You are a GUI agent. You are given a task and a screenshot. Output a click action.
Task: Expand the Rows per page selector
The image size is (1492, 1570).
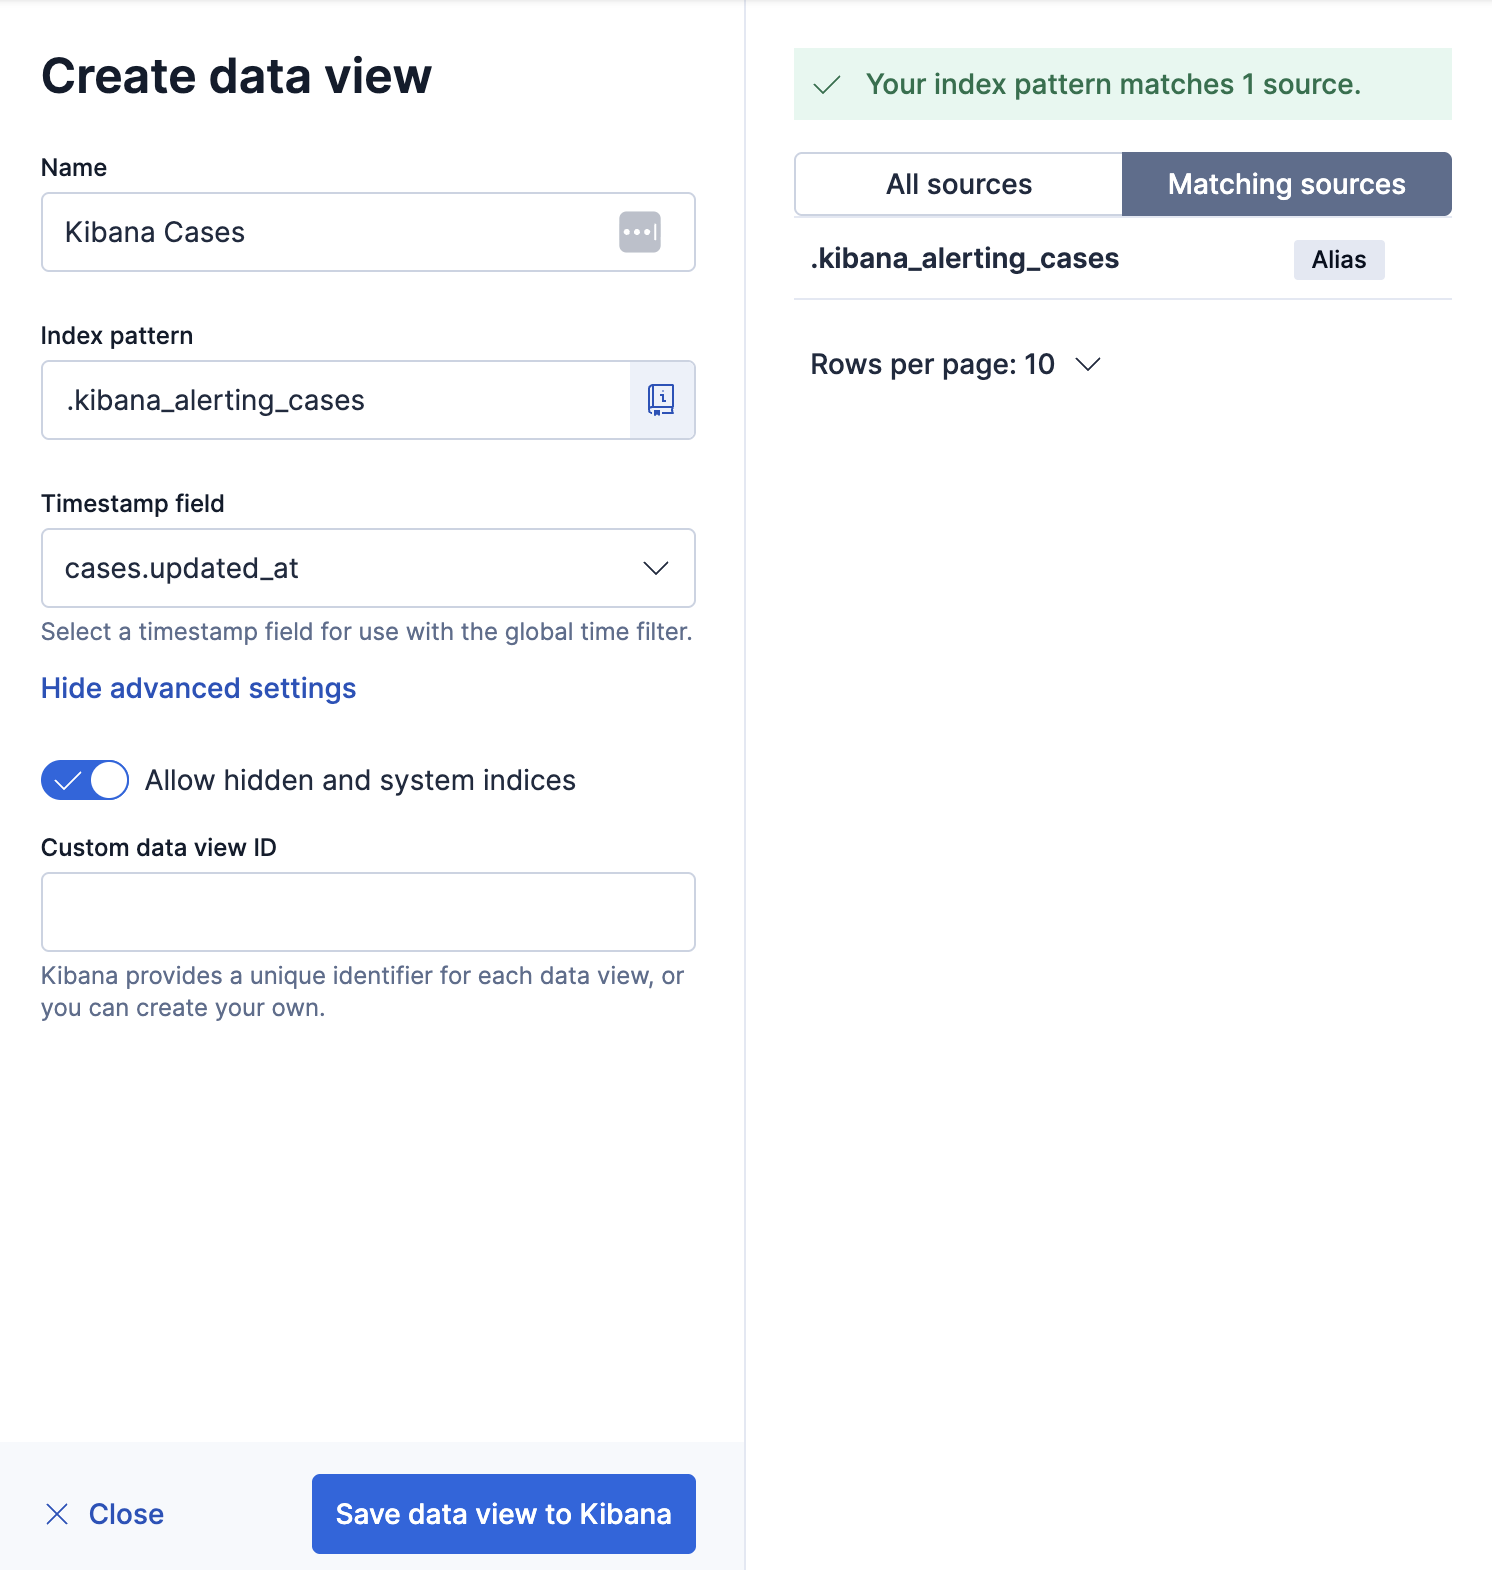tap(955, 365)
